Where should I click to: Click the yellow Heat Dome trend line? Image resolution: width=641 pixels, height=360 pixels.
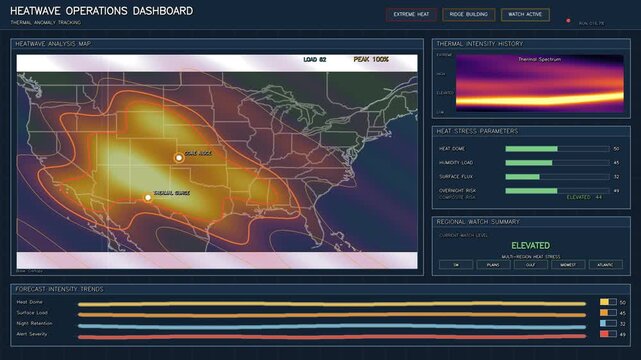pyautogui.click(x=332, y=304)
